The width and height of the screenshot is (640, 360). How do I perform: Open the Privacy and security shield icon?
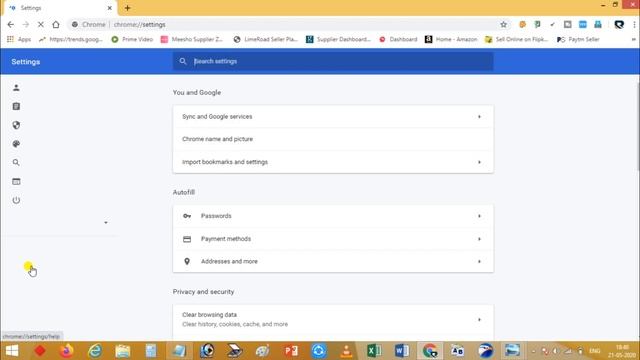(x=16, y=125)
